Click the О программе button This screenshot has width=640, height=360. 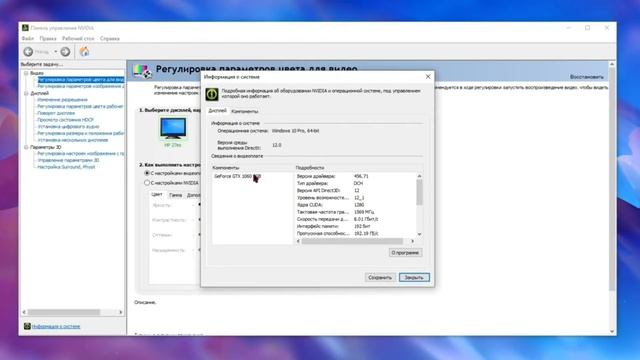pyautogui.click(x=405, y=253)
